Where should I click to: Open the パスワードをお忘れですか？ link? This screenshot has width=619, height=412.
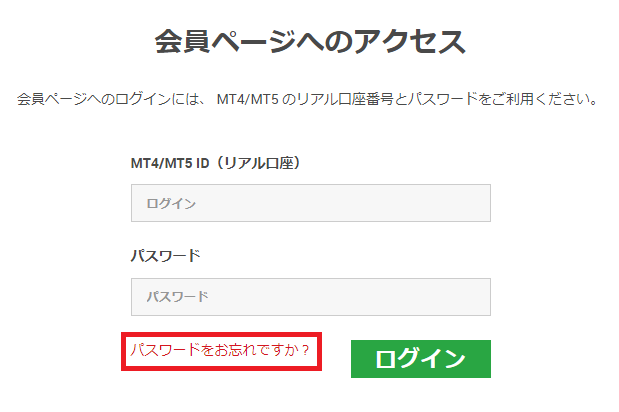[x=219, y=351]
